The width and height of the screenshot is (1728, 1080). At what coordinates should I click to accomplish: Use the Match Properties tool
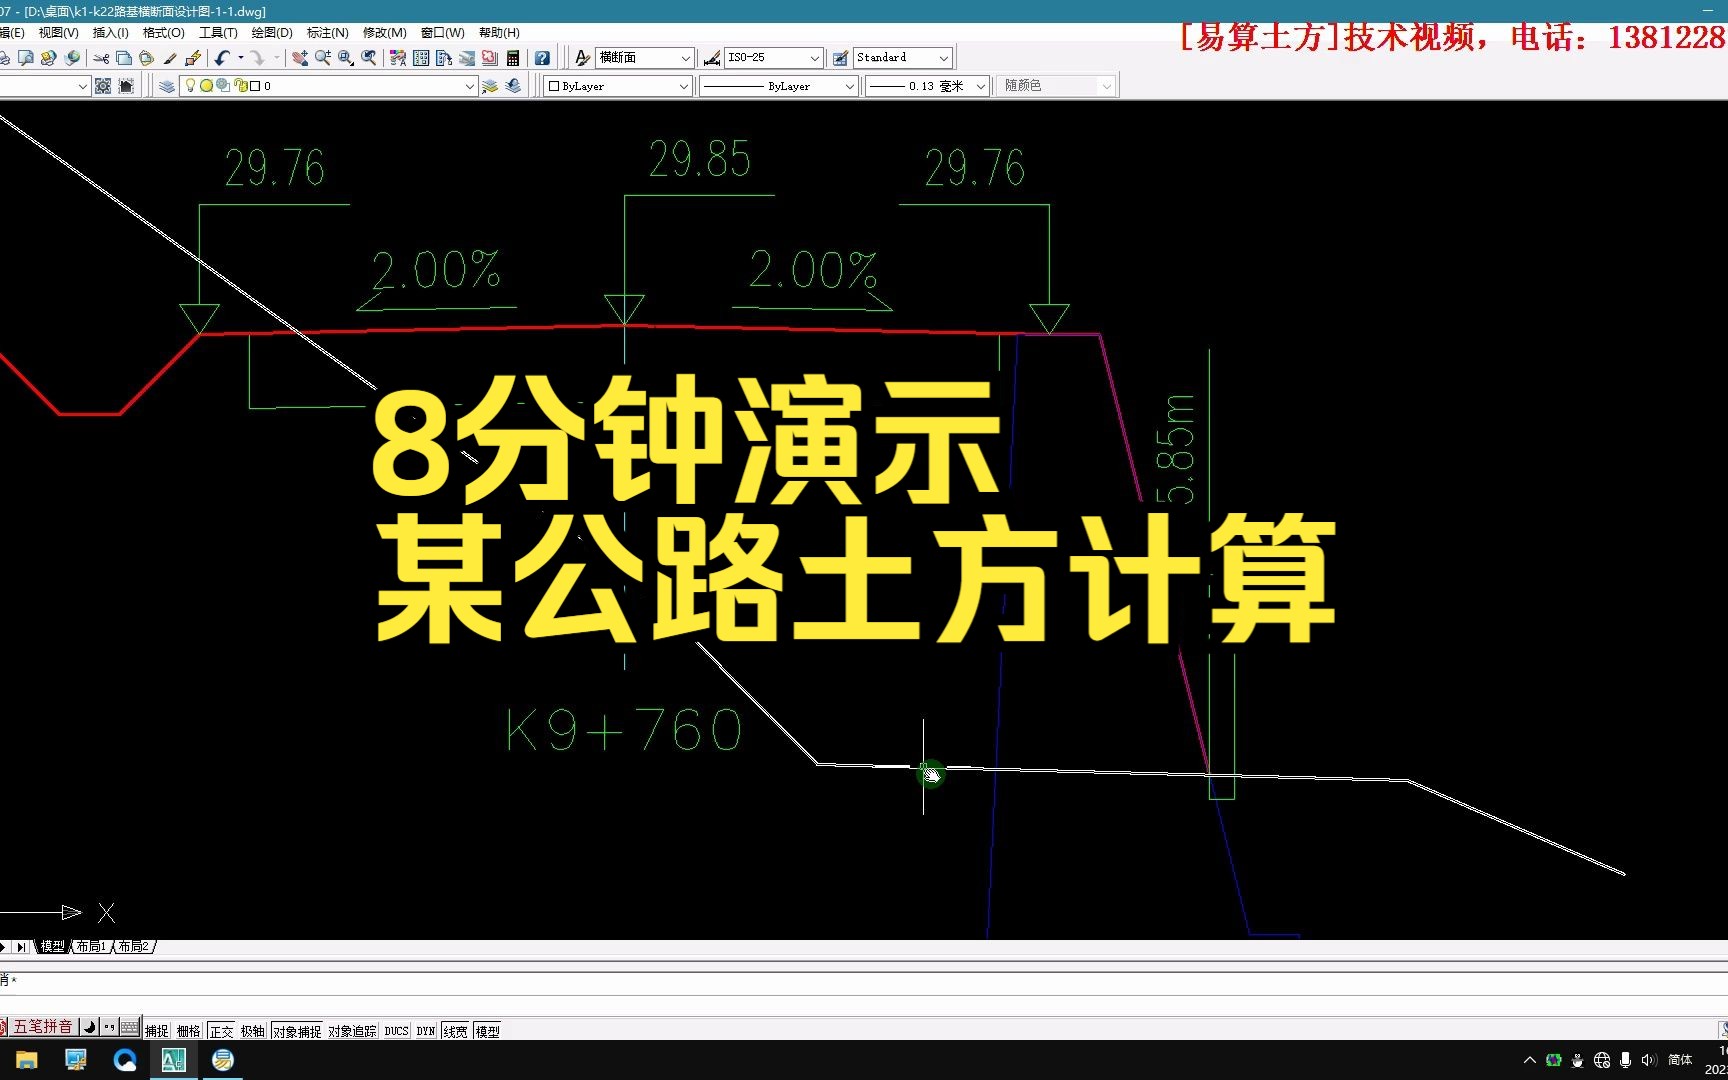pos(170,58)
